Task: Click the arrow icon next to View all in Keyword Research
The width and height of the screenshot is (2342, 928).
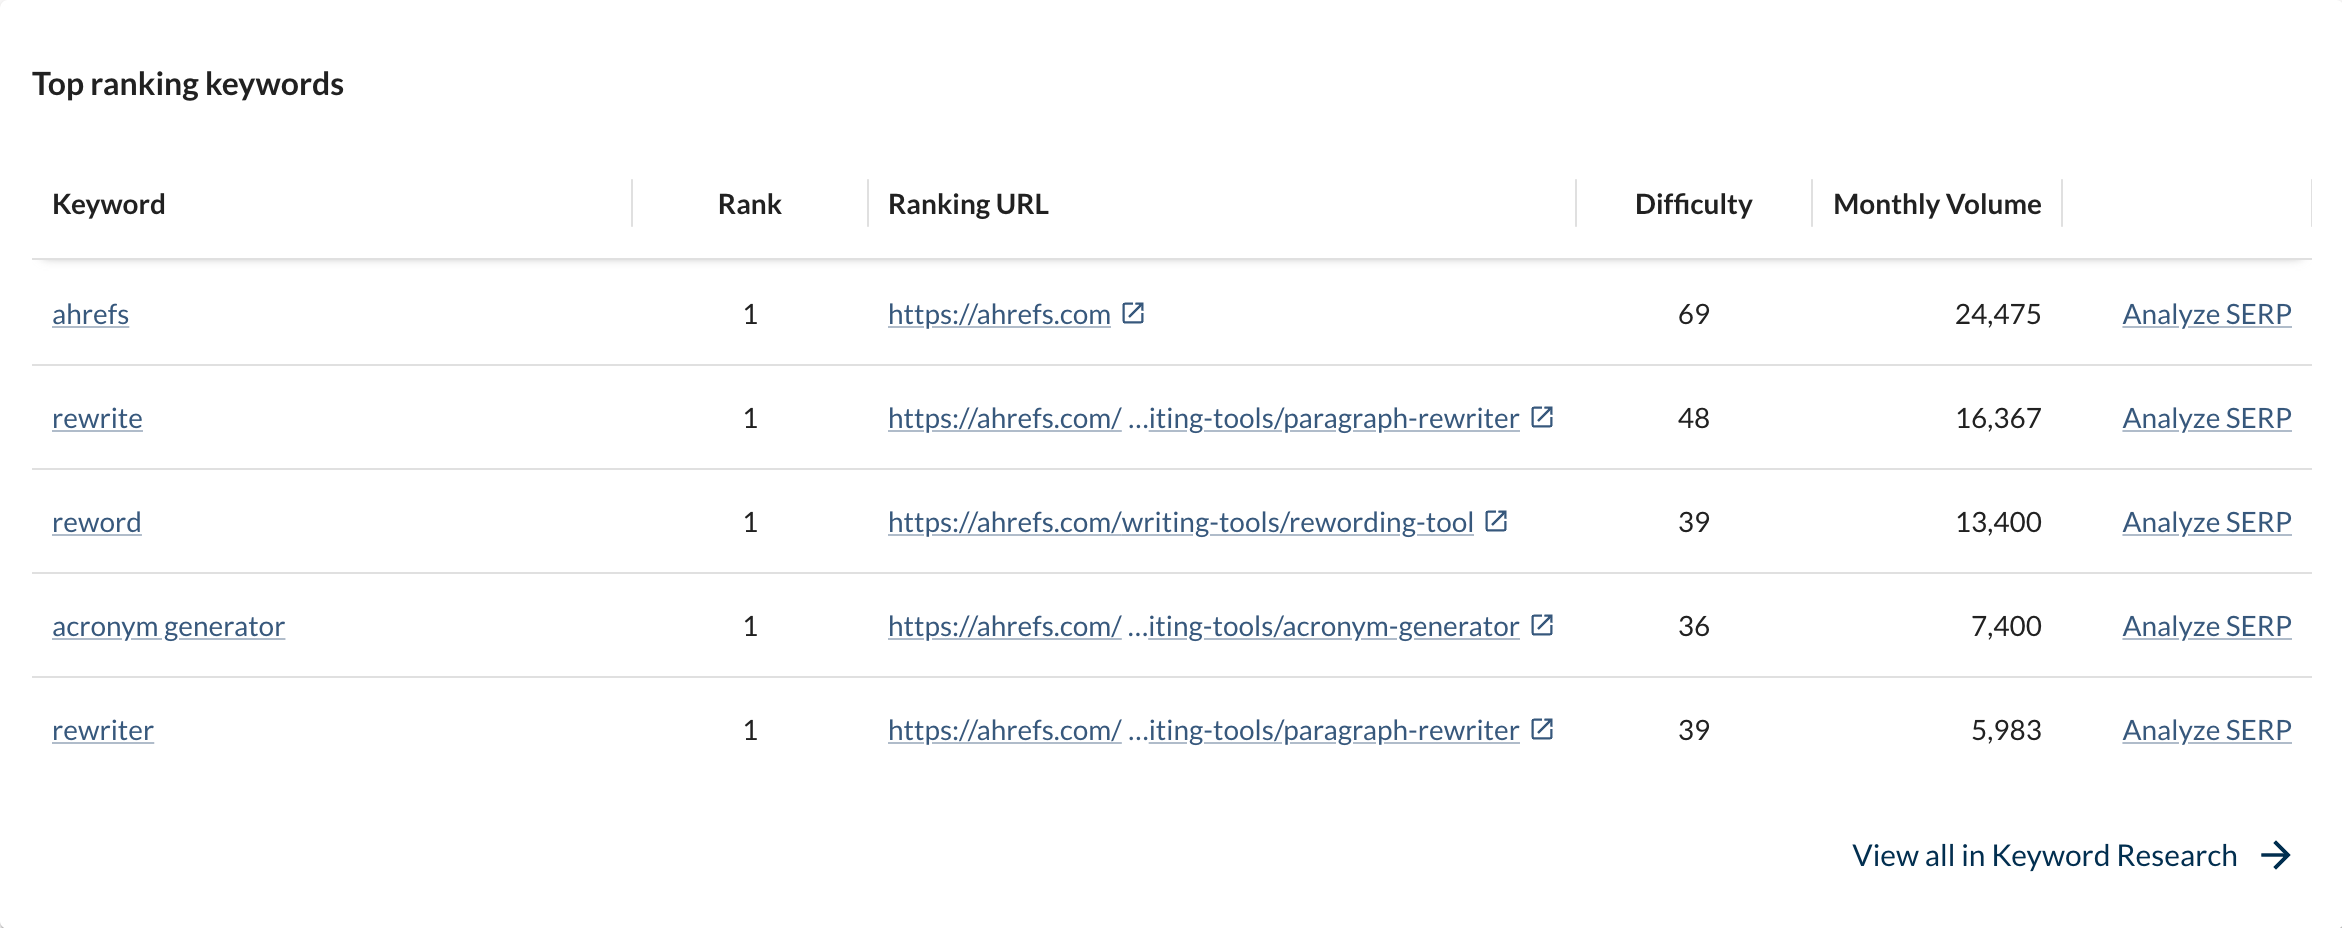Action: coord(2276,855)
